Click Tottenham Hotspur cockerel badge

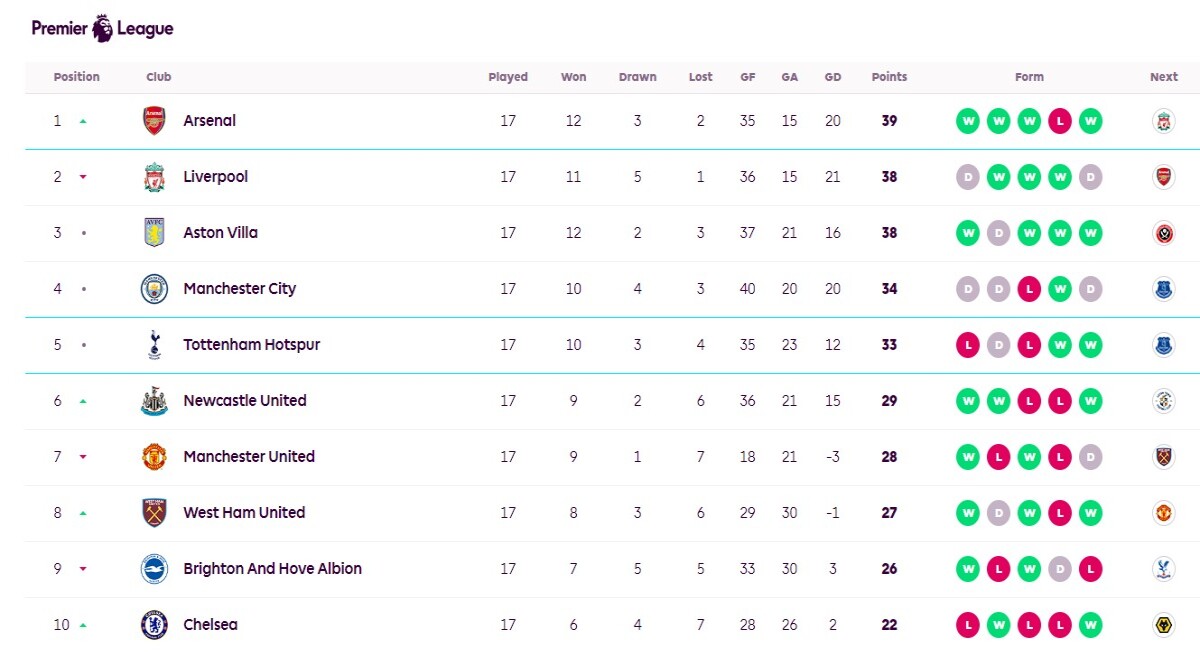pyautogui.click(x=154, y=345)
